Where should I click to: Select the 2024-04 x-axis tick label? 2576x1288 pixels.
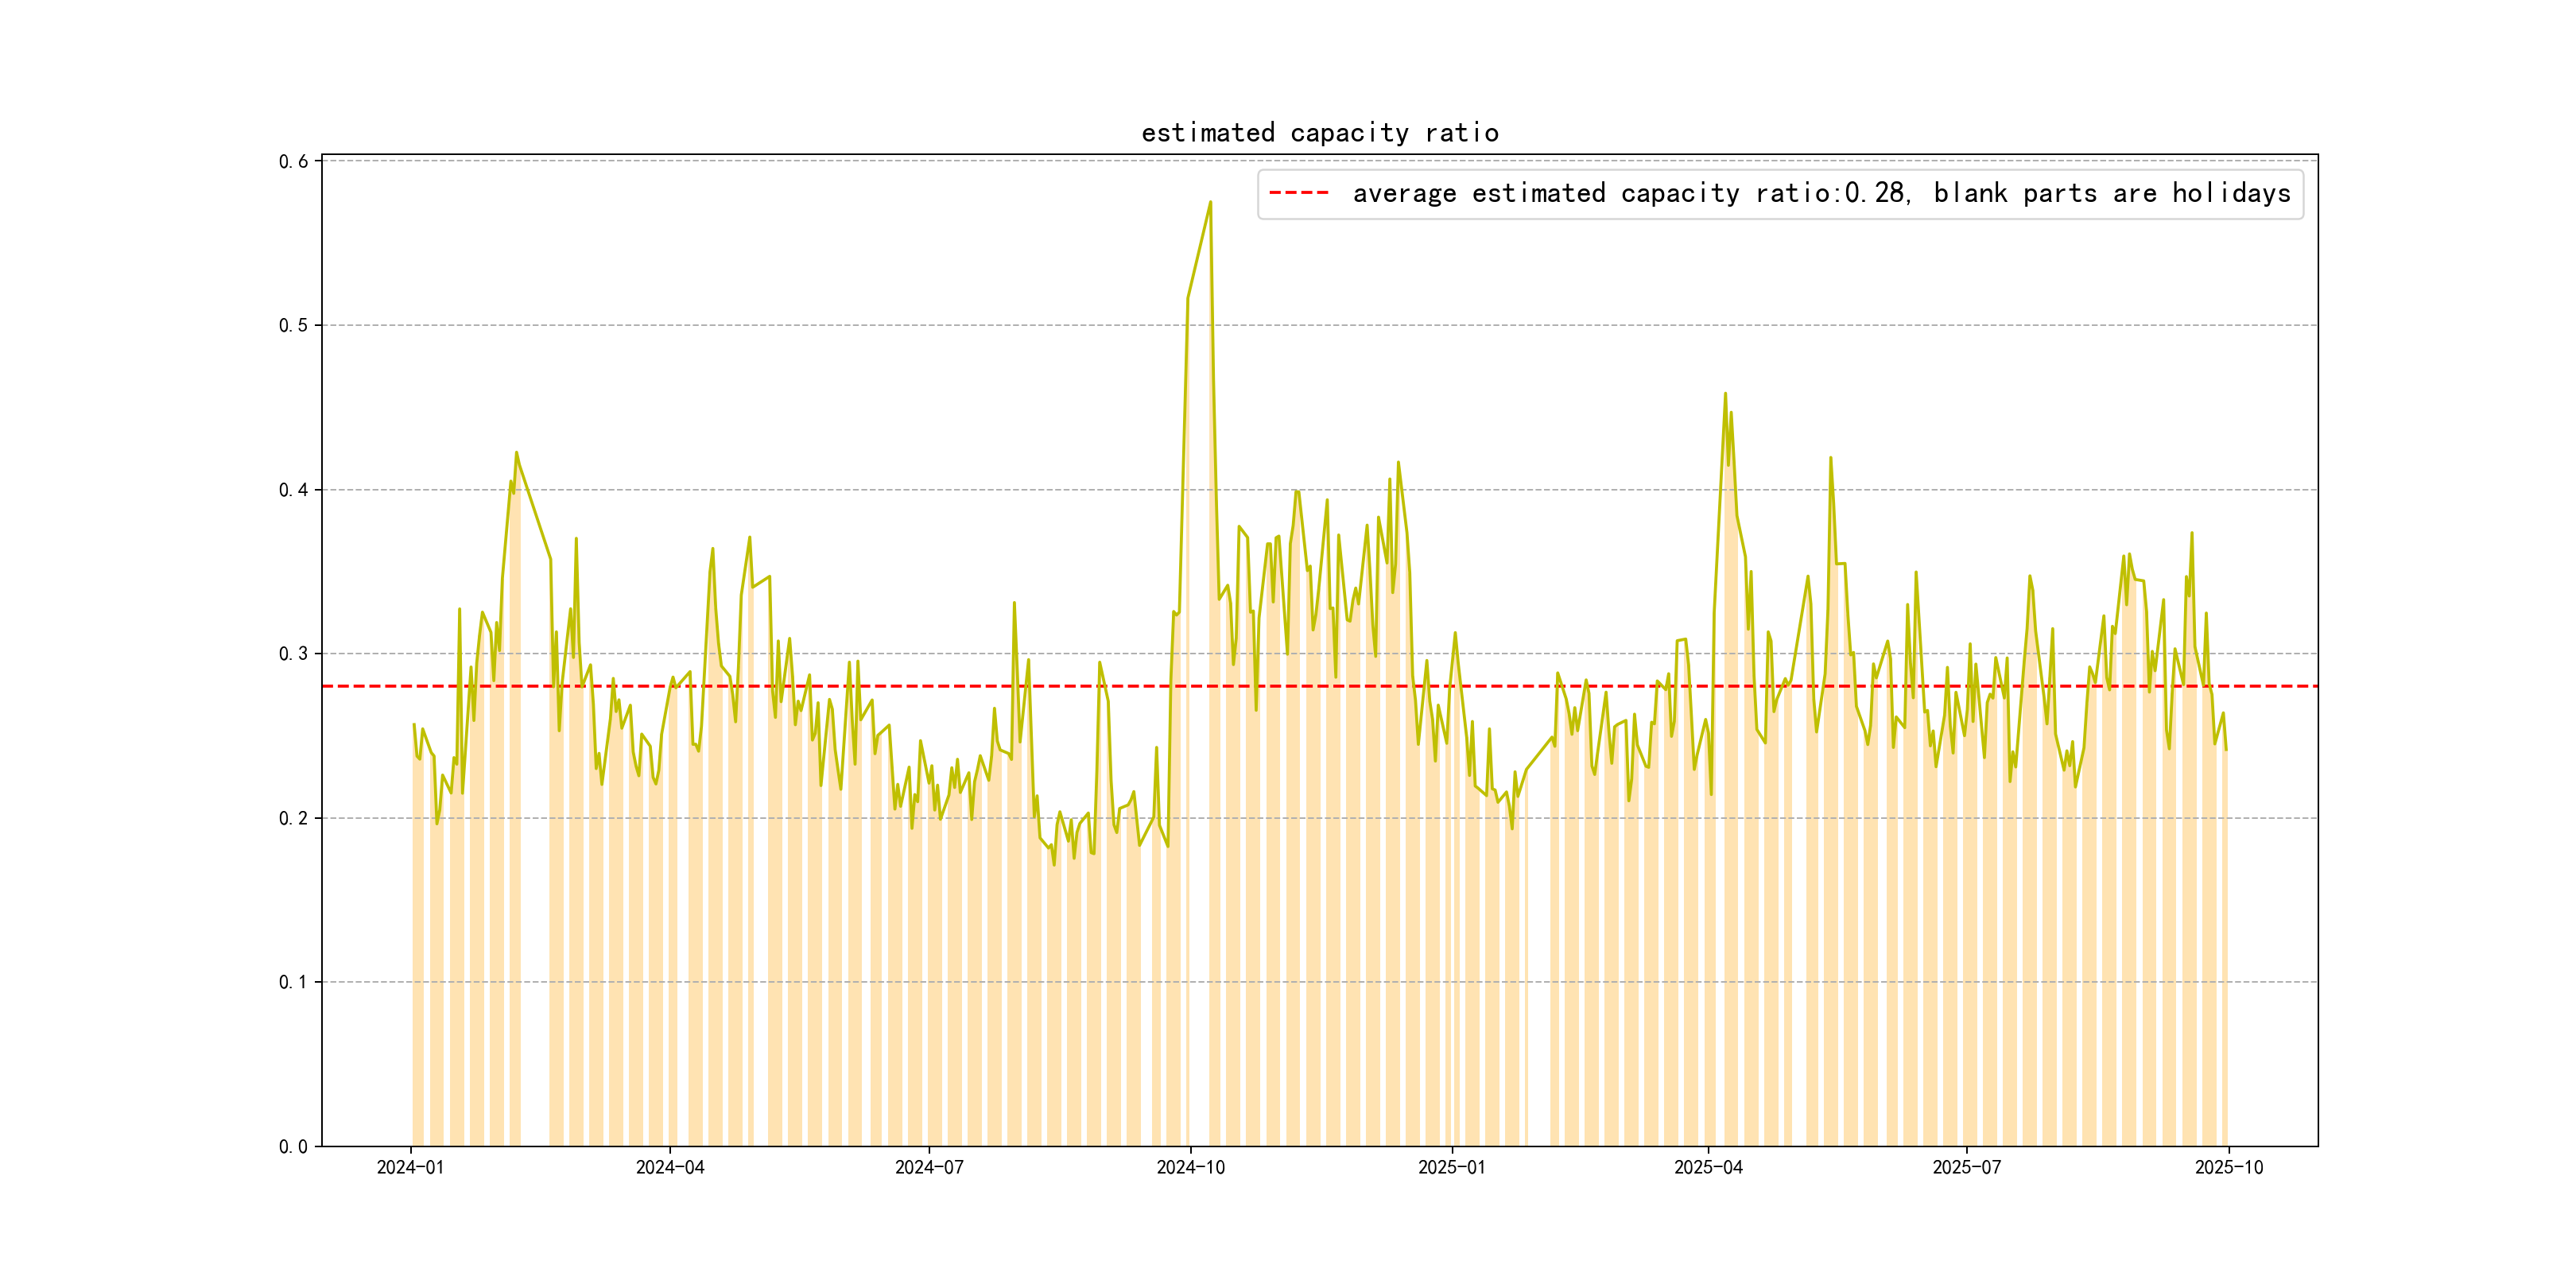pos(670,1167)
